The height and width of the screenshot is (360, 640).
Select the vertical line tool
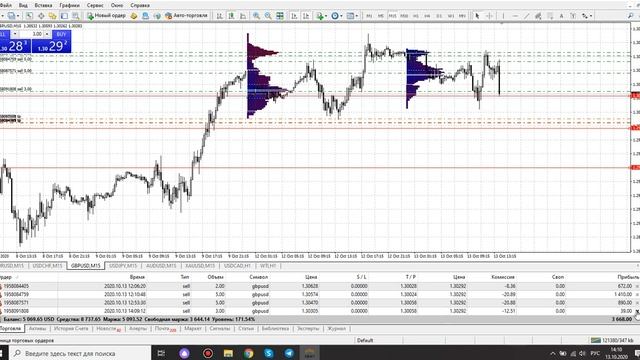[503, 16]
